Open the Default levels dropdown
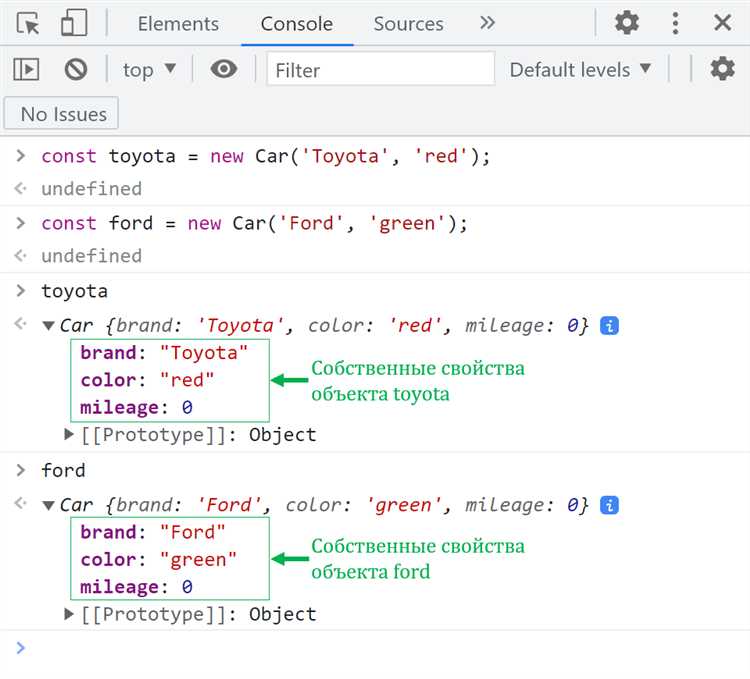 580,70
